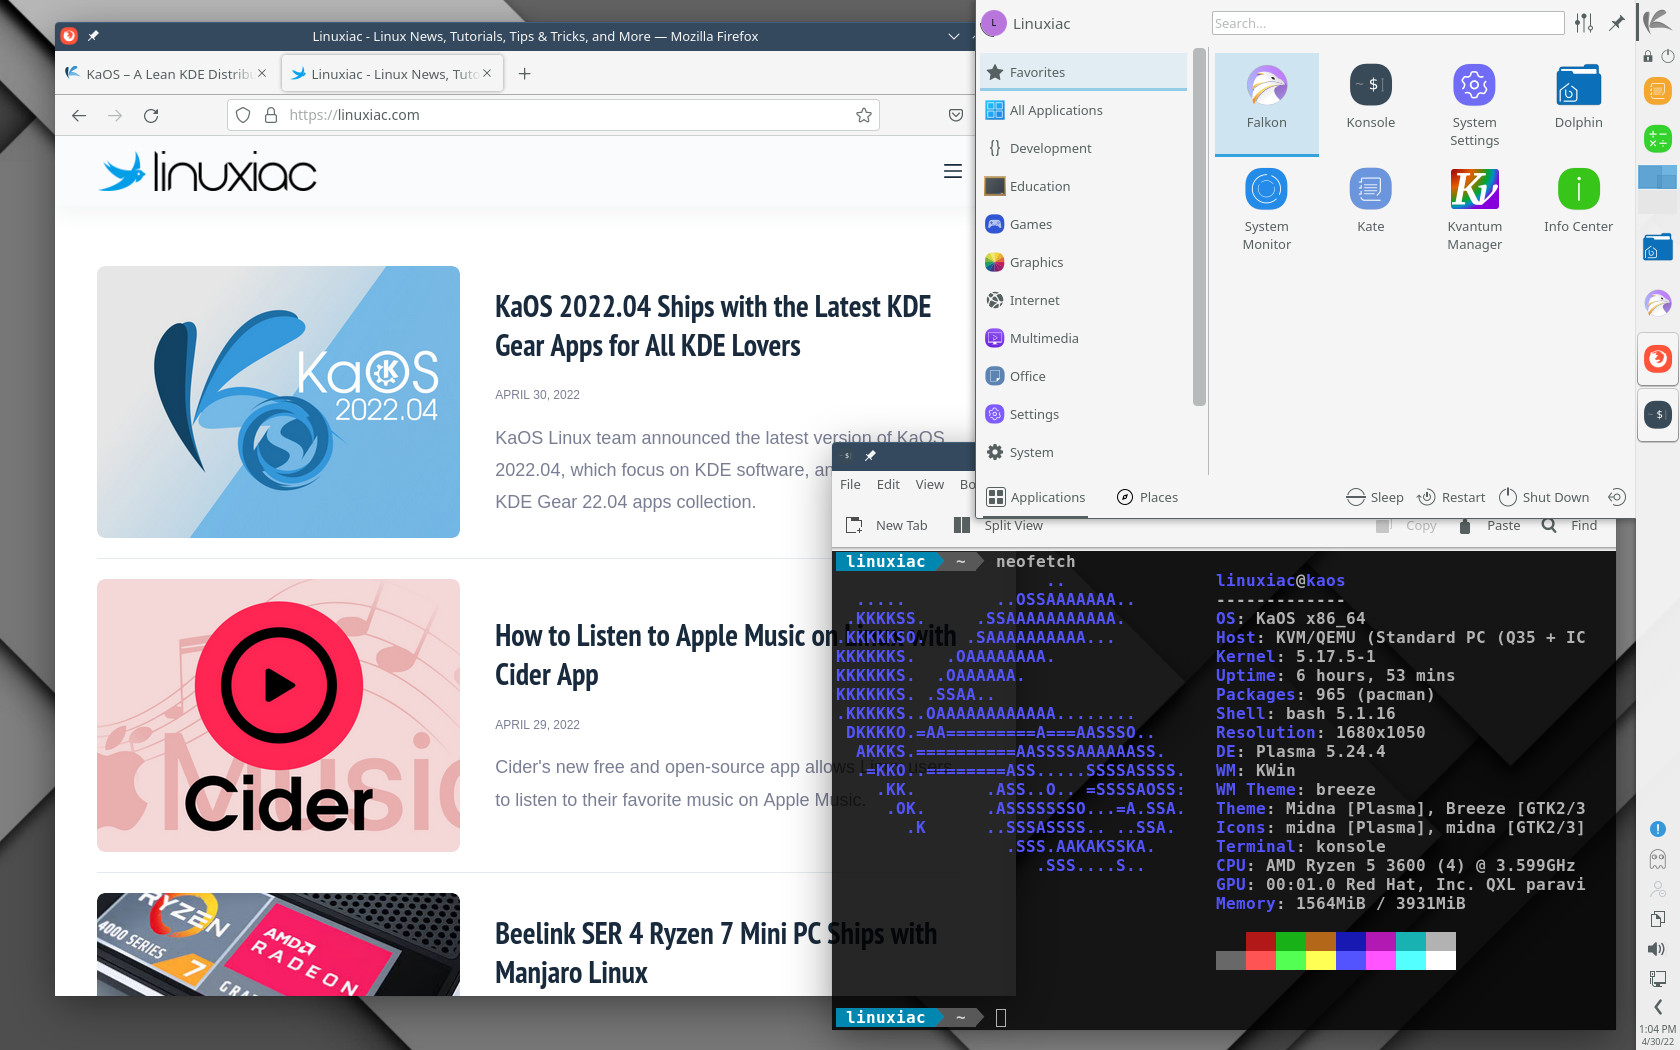This screenshot has height=1050, width=1680.
Task: Reload the page in Firefox
Action: [x=151, y=115]
